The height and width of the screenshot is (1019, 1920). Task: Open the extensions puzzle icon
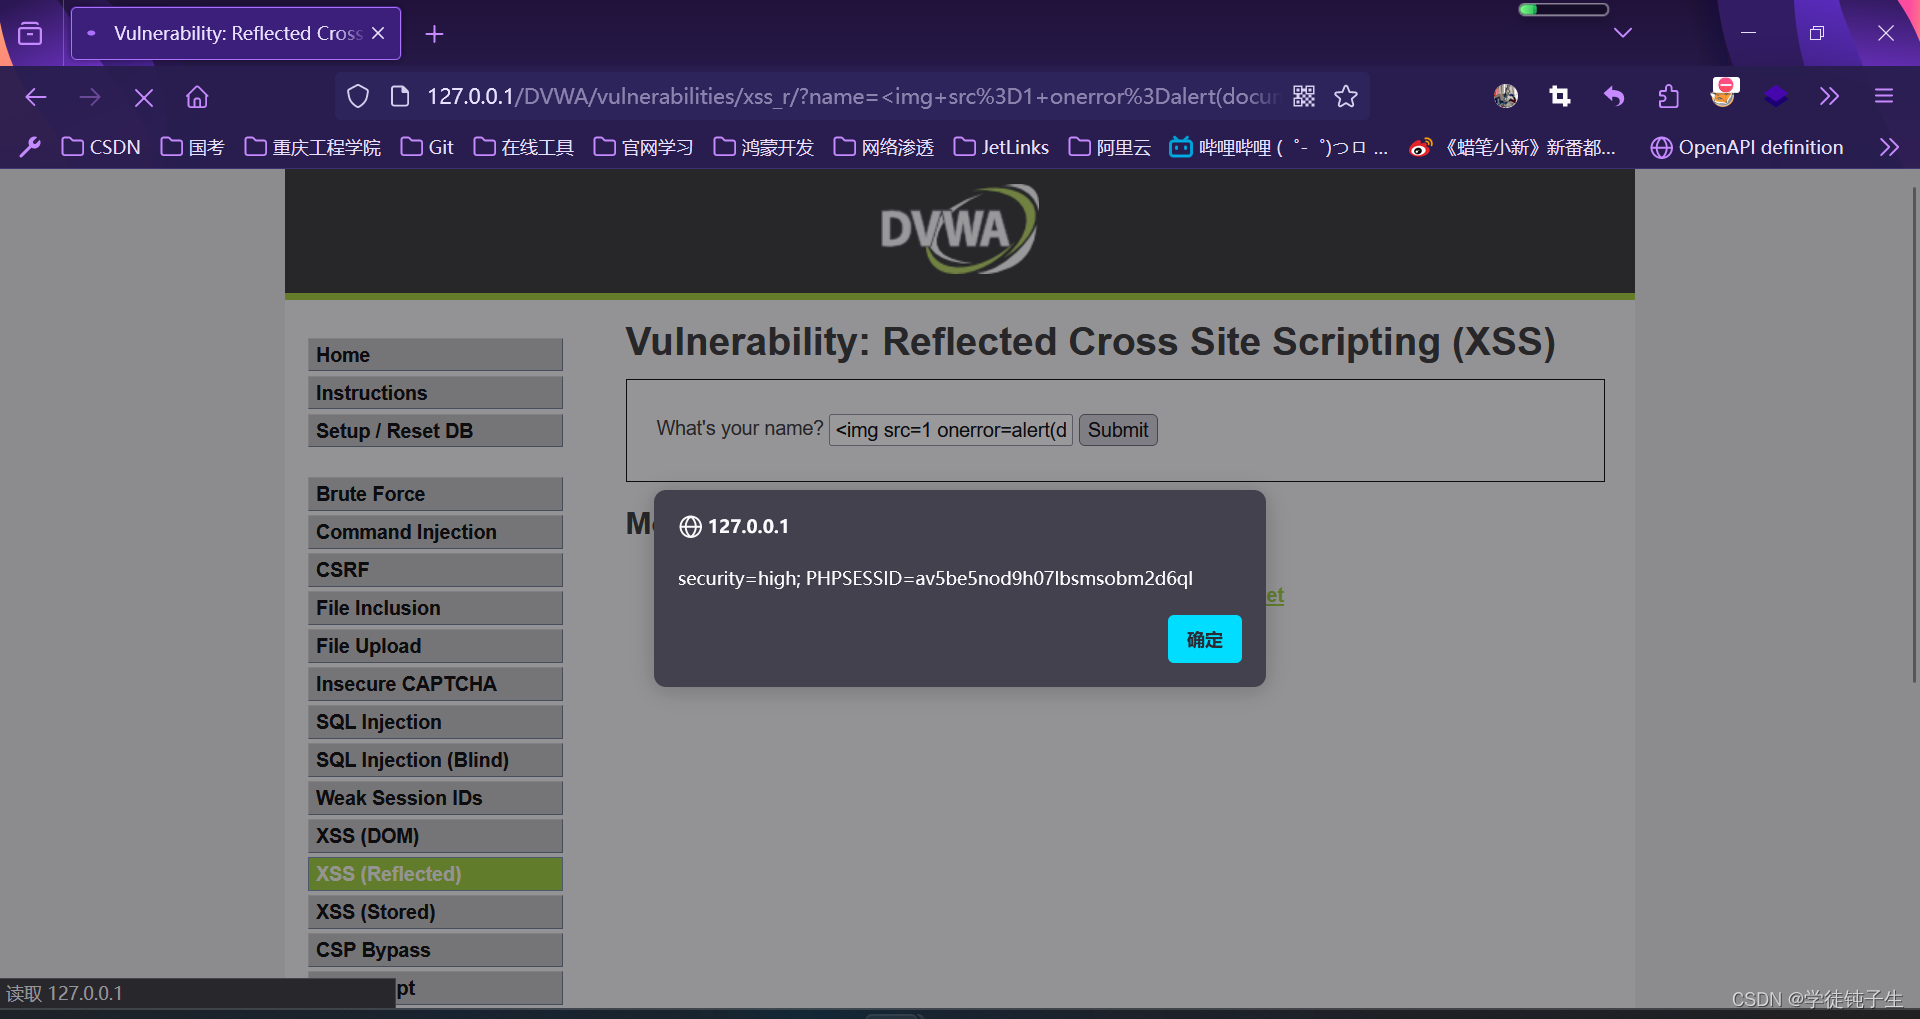point(1668,96)
